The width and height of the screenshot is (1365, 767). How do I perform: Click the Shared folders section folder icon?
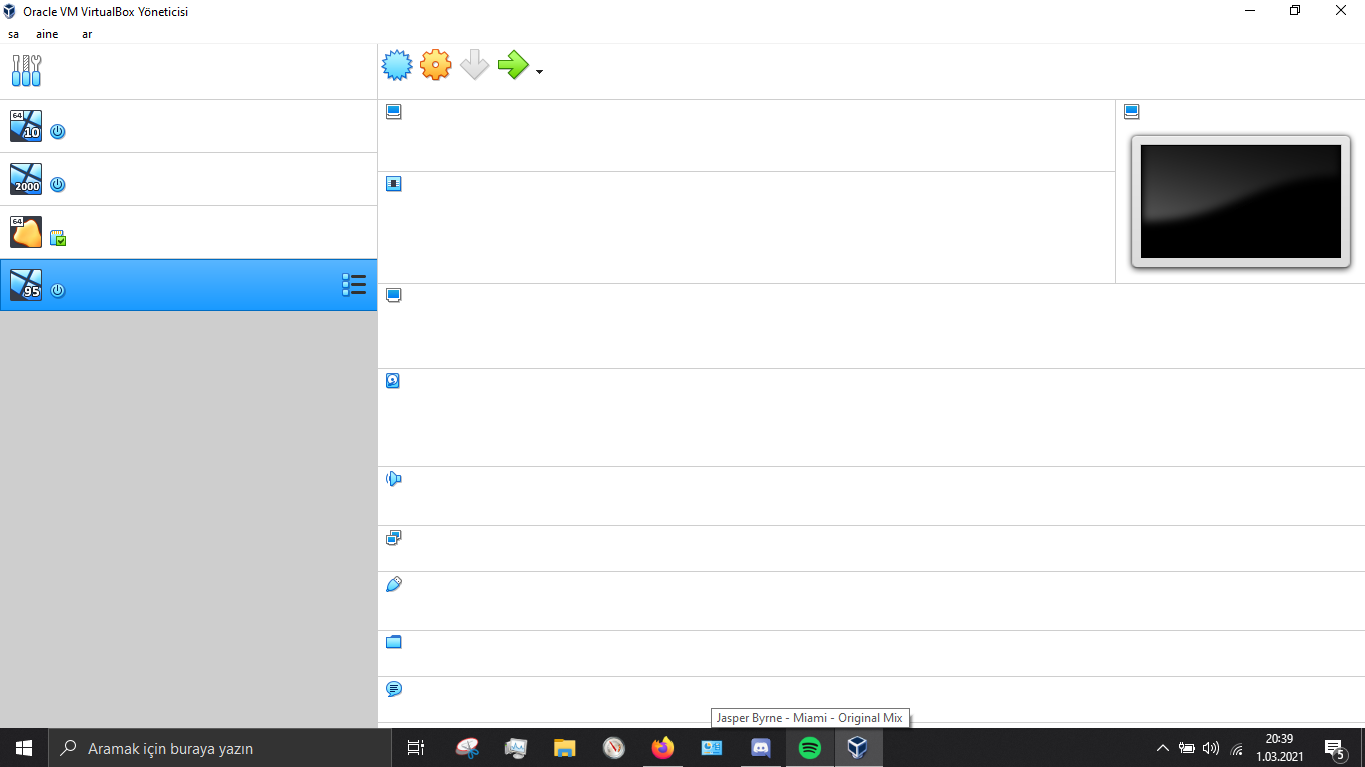click(394, 642)
